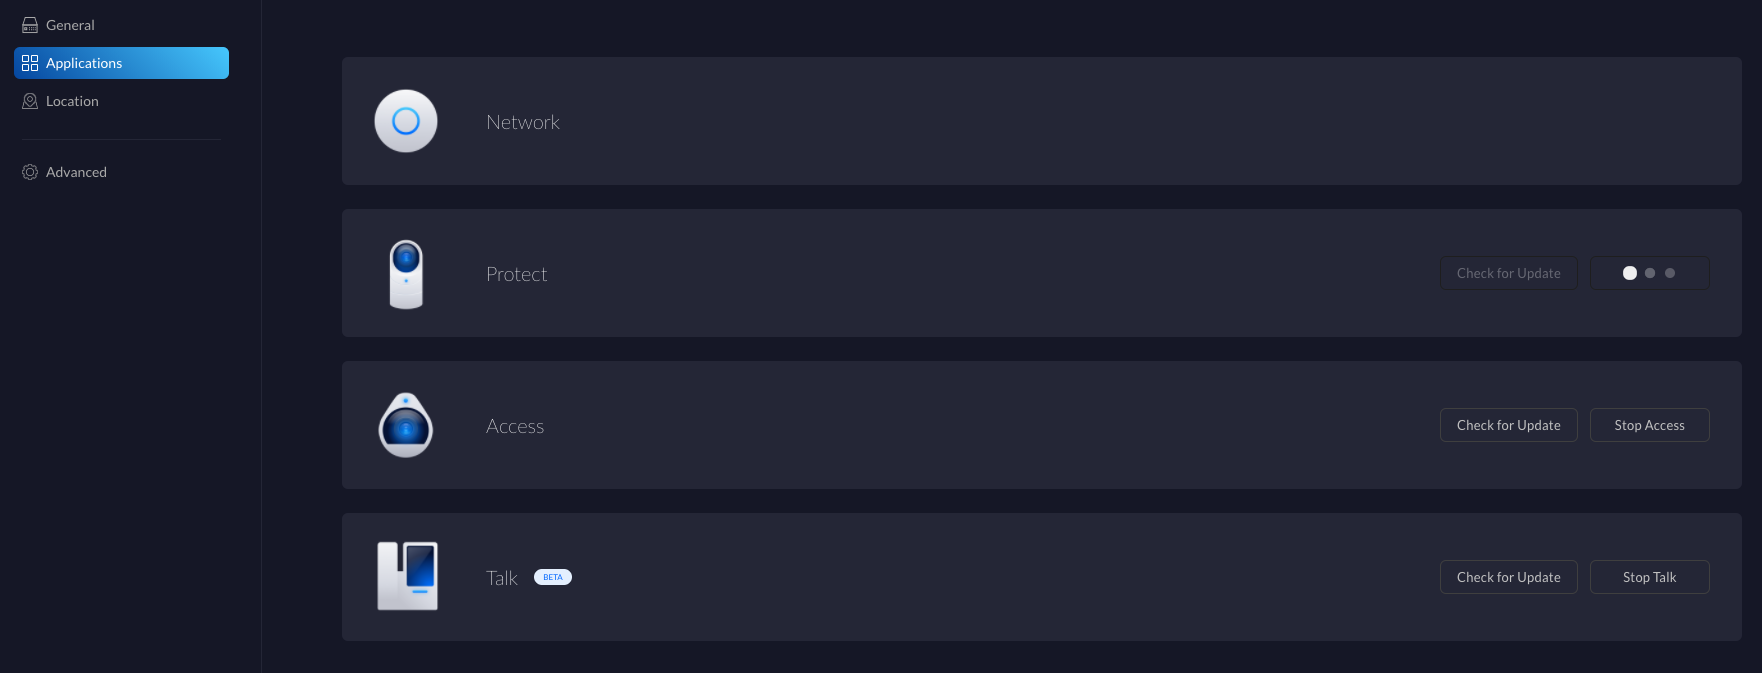Viewport: 1762px width, 673px height.
Task: Click the General console icon in sidebar
Action: coord(30,25)
